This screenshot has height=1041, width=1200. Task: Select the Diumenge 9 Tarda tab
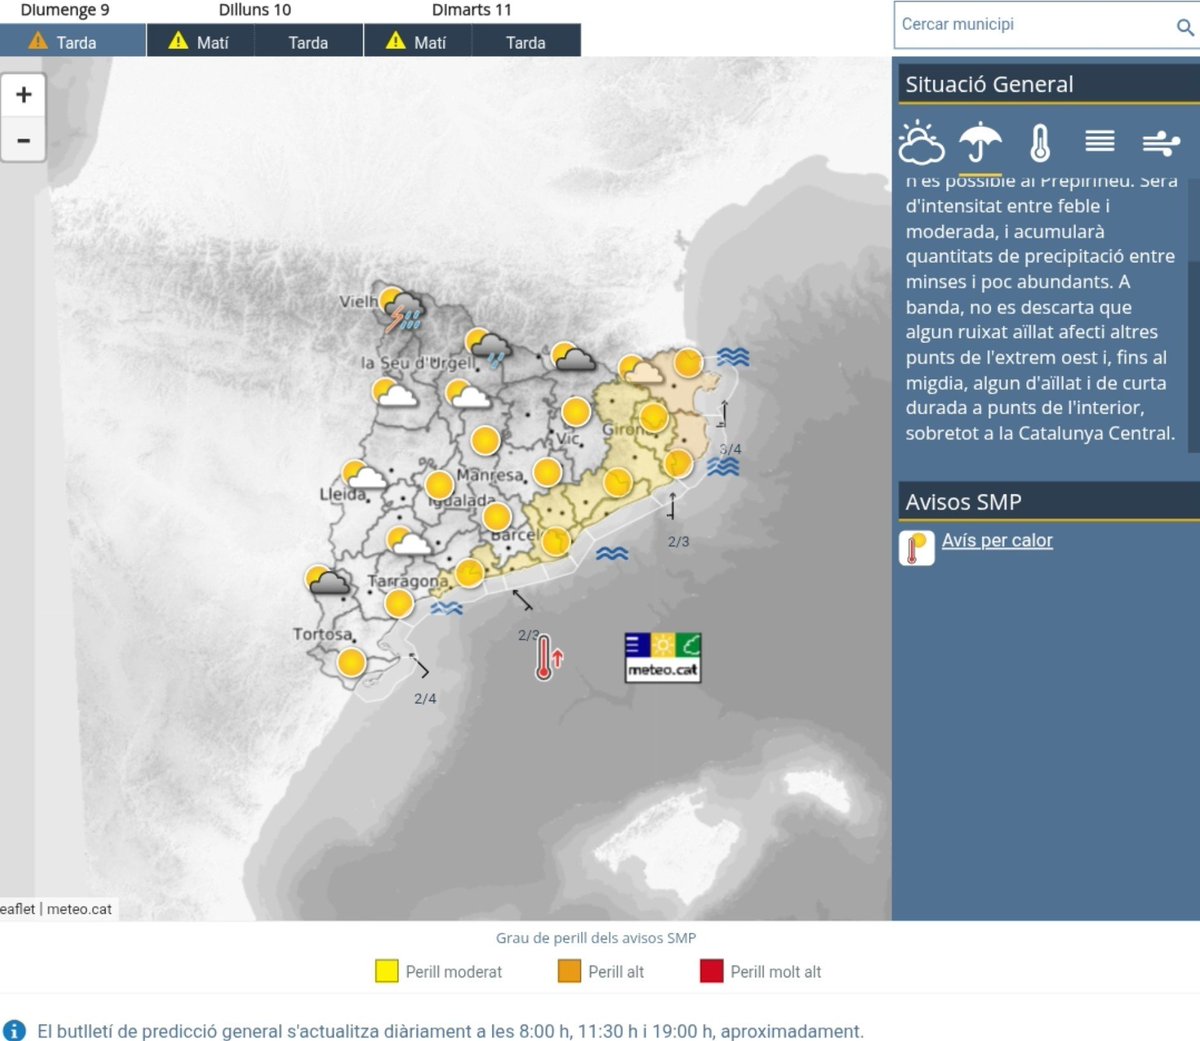[x=73, y=41]
